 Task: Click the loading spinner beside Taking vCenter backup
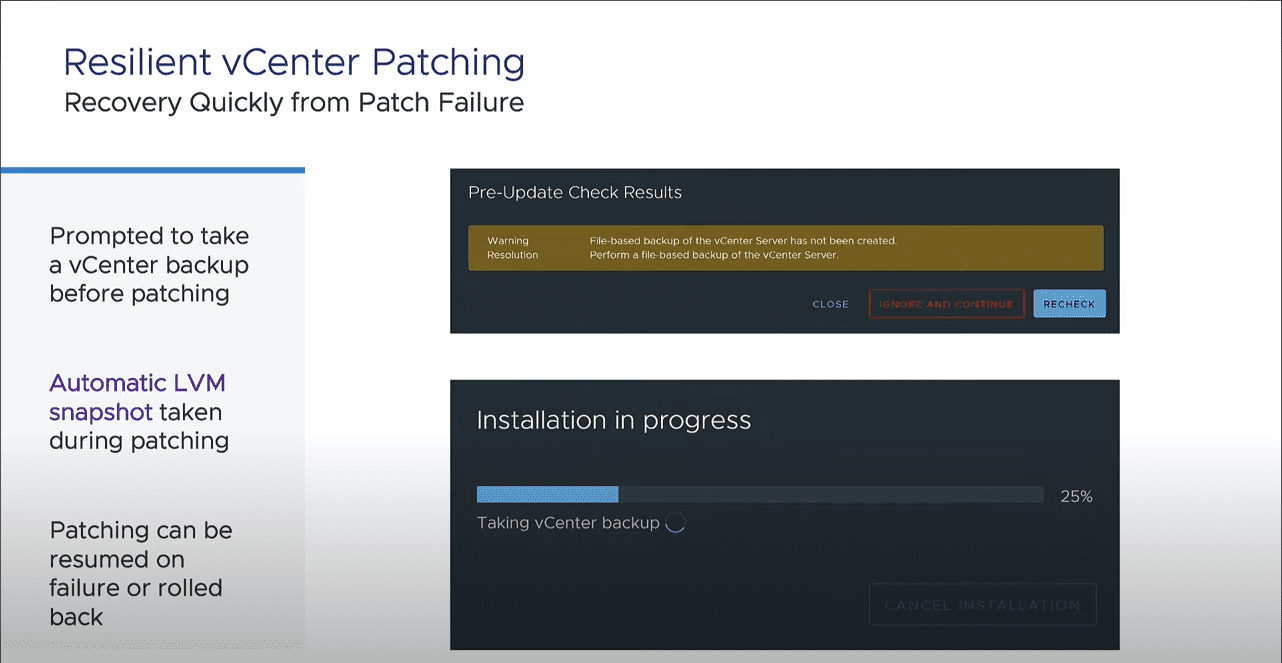675,523
